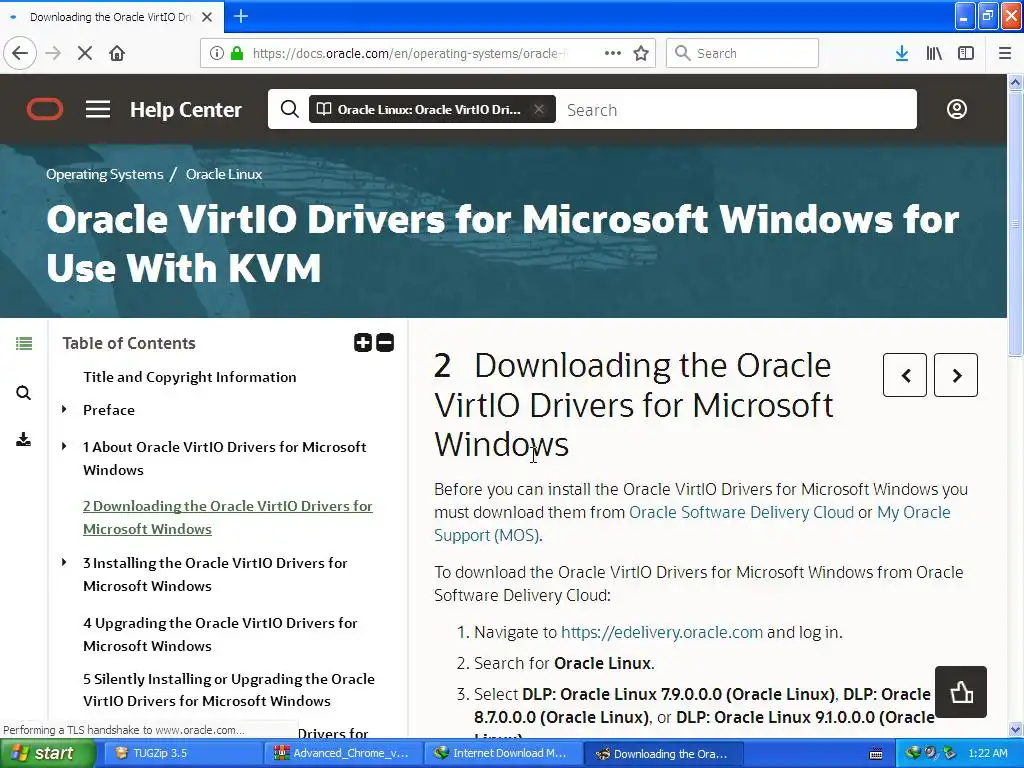Image resolution: width=1024 pixels, height=768 pixels.
Task: Remove the Oracle VirtIO search scope chip
Action: pyautogui.click(x=539, y=109)
